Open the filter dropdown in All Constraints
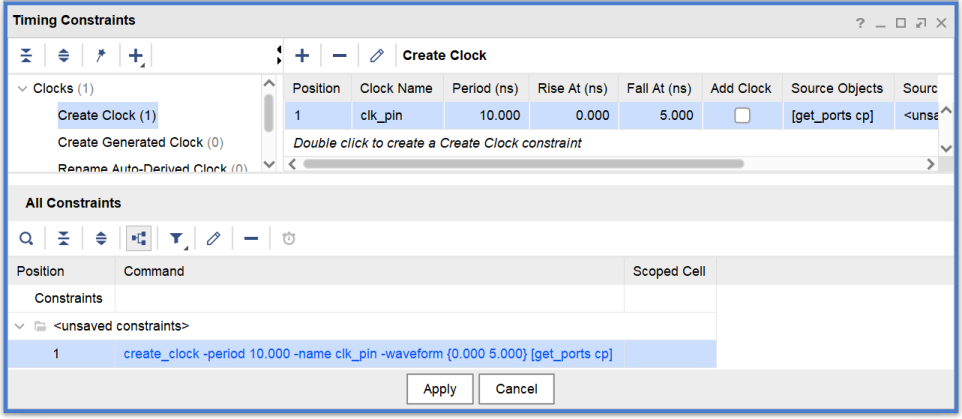The image size is (962, 419). point(177,239)
